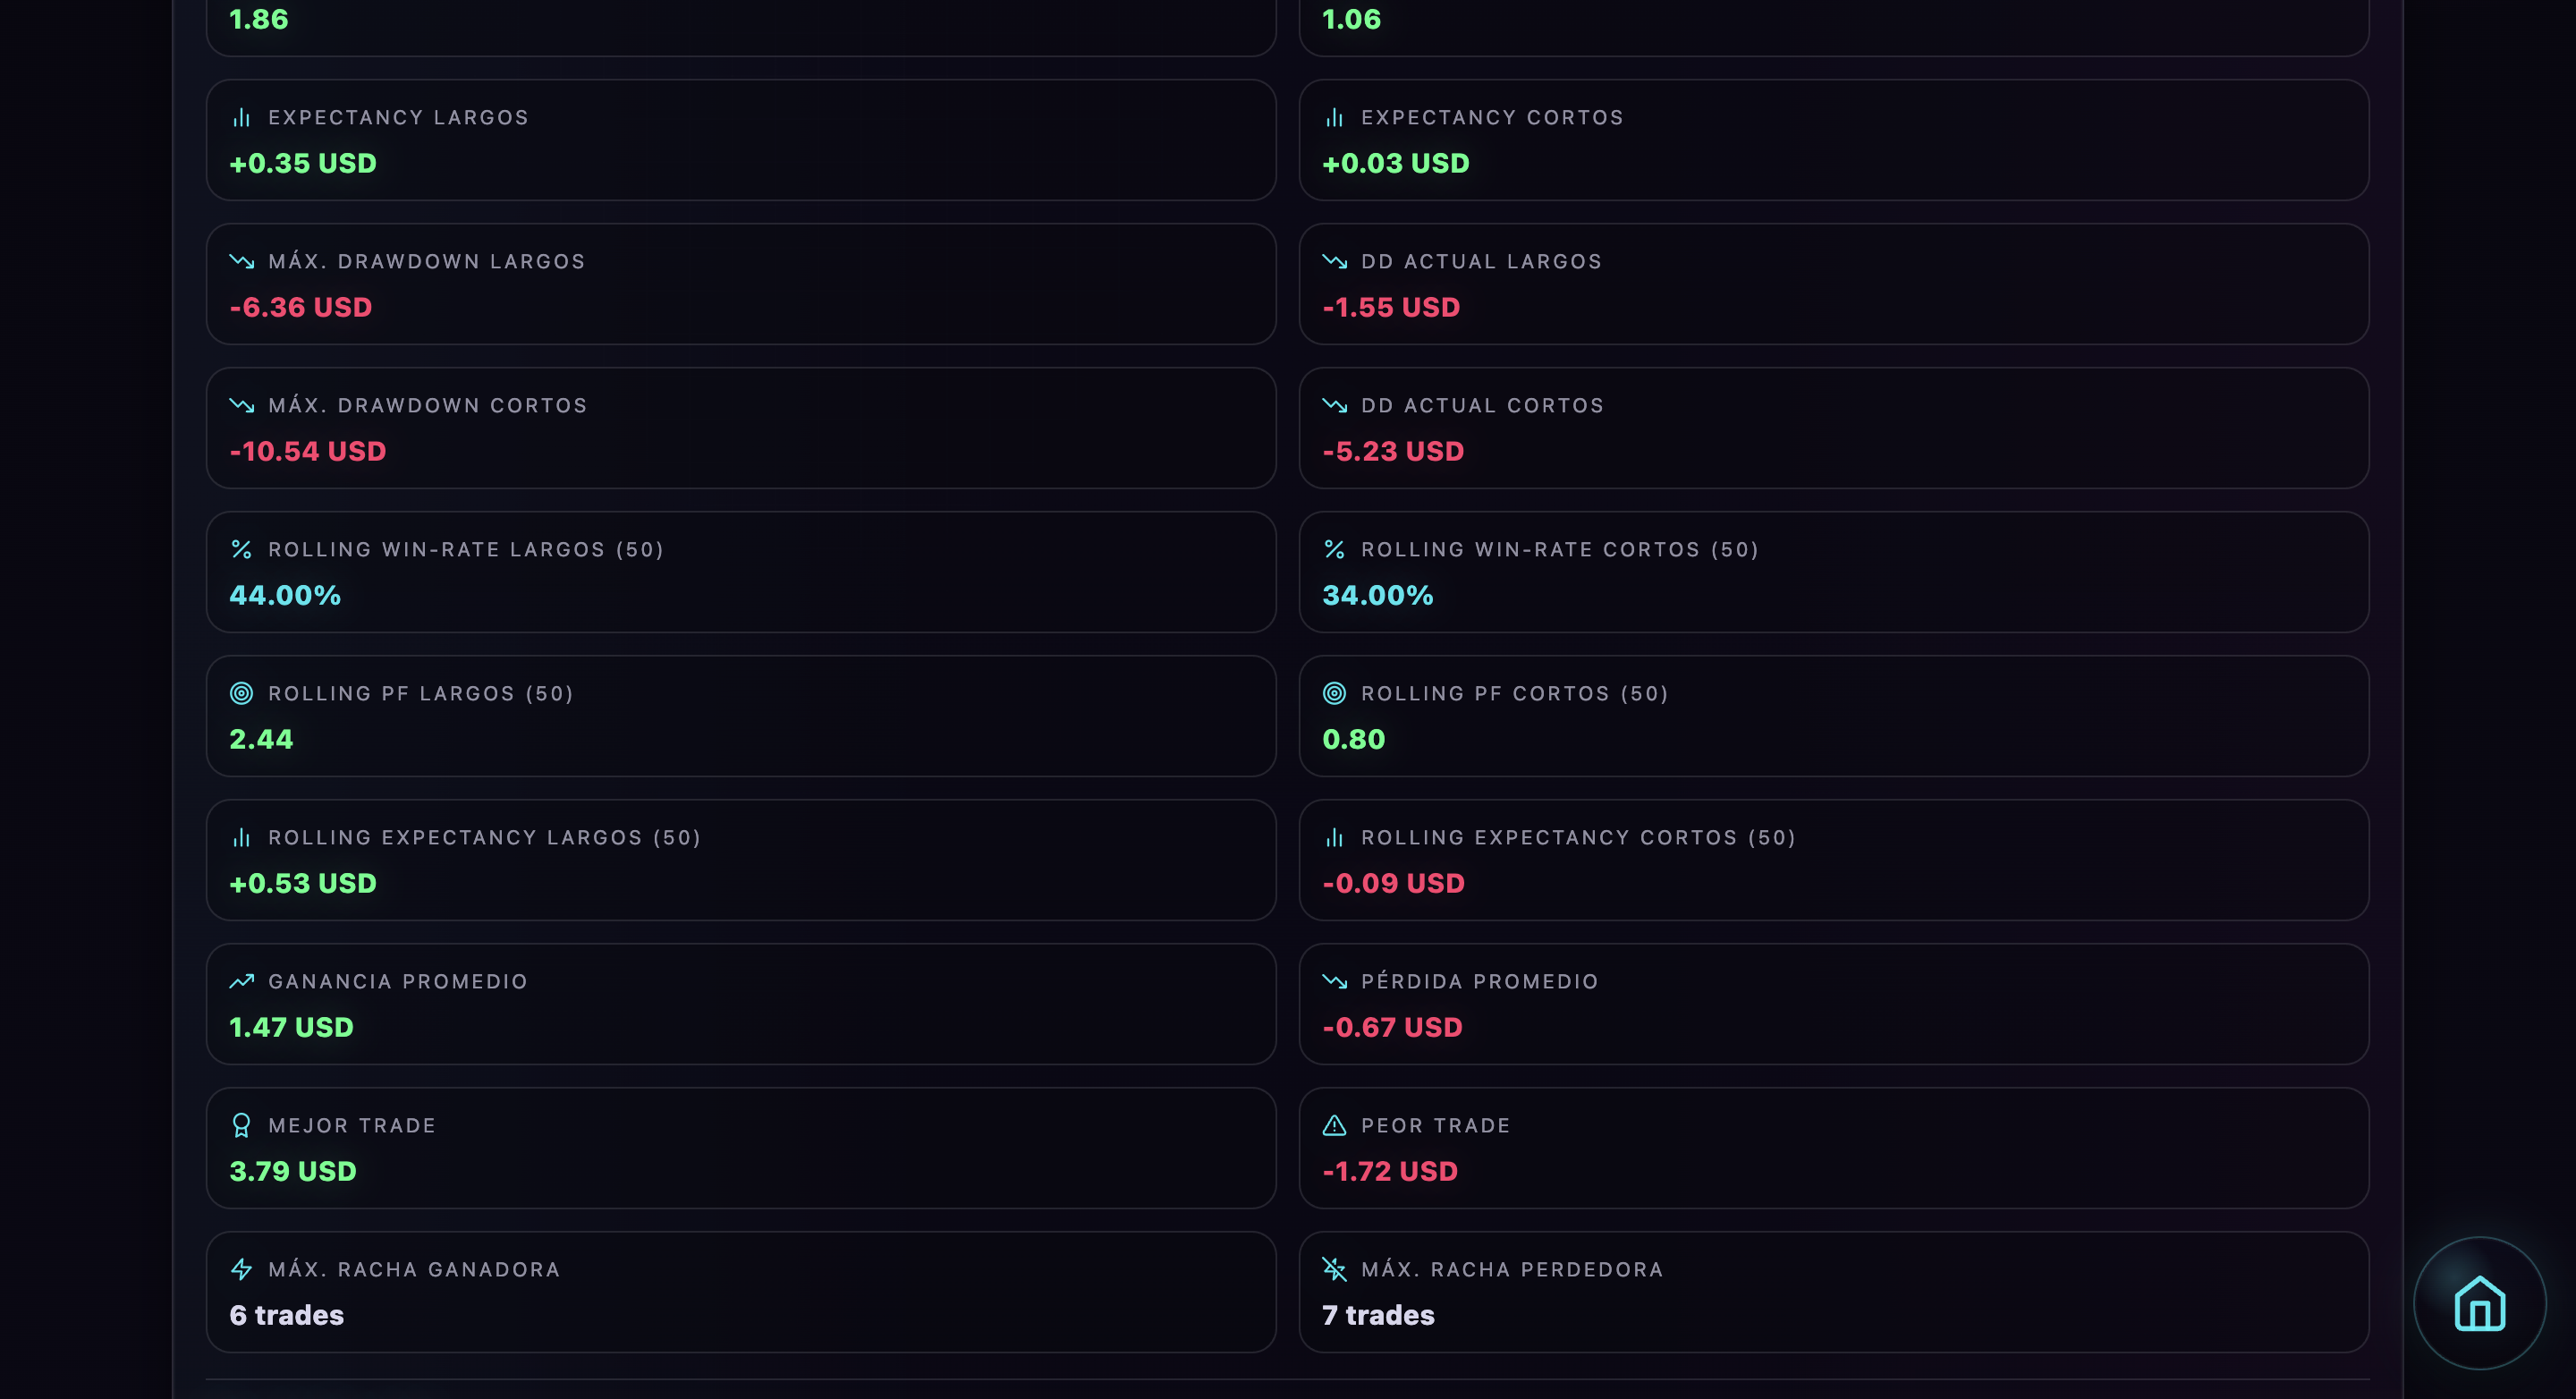Click the Rolling PF Largos target icon
This screenshot has height=1399, width=2576.
tap(241, 694)
